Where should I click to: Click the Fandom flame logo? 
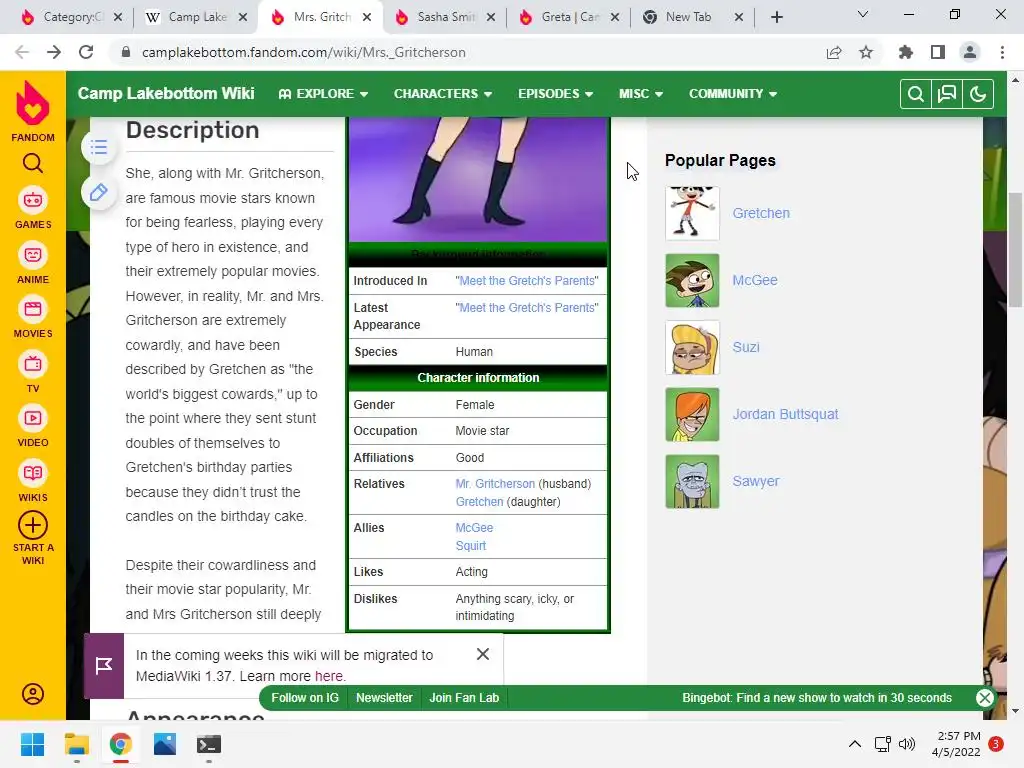(33, 103)
